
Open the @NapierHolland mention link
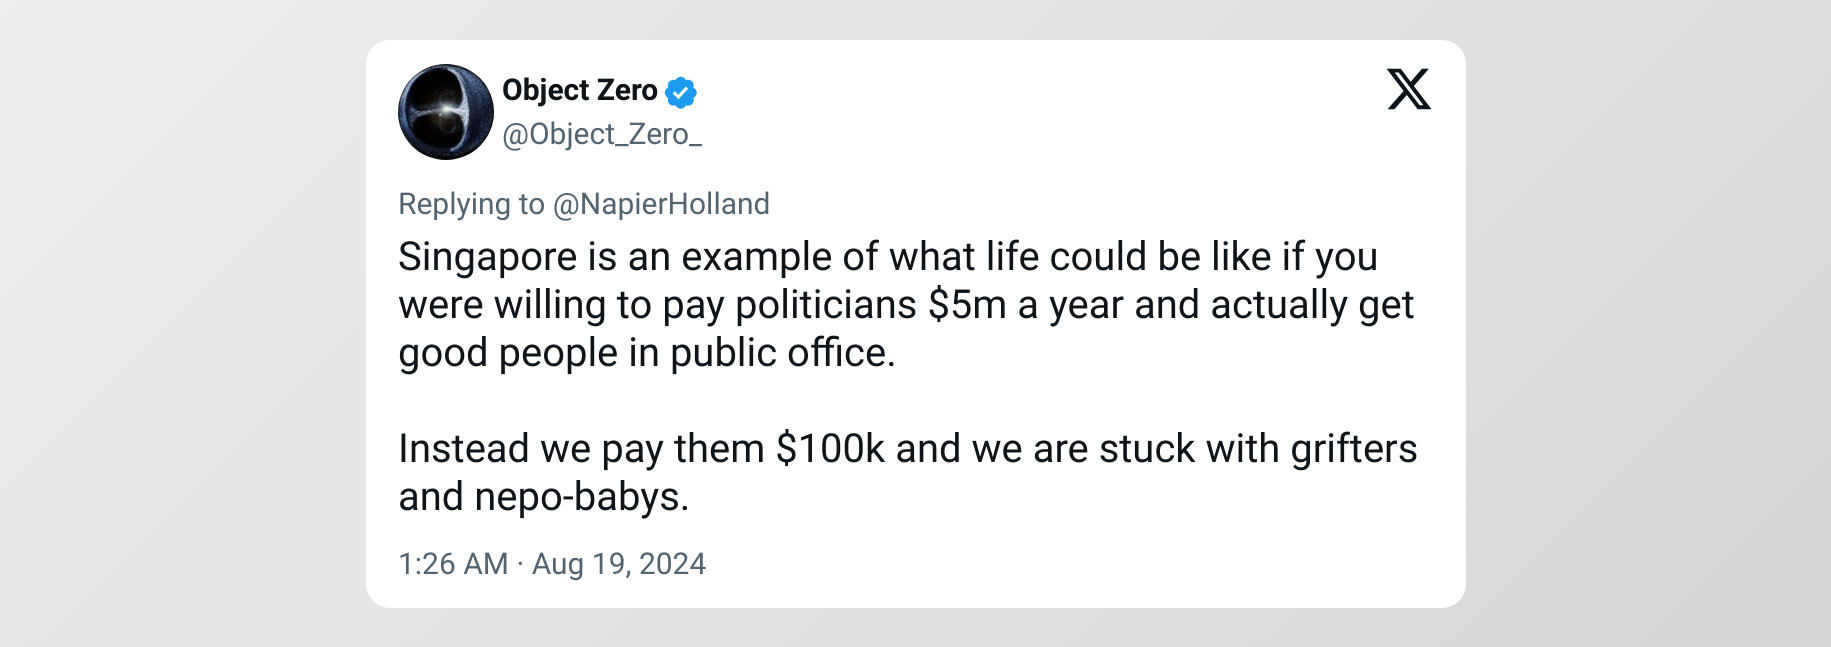point(661,204)
